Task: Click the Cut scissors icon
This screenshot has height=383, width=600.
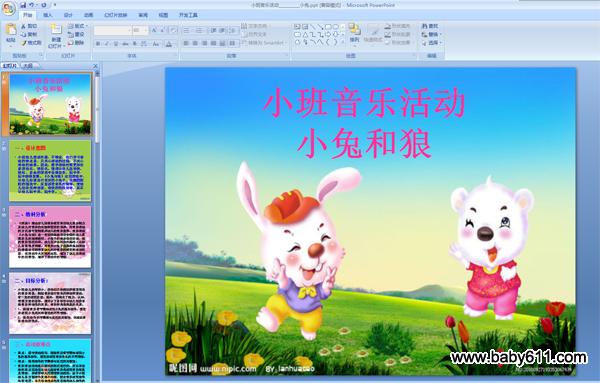Action: coord(24,26)
